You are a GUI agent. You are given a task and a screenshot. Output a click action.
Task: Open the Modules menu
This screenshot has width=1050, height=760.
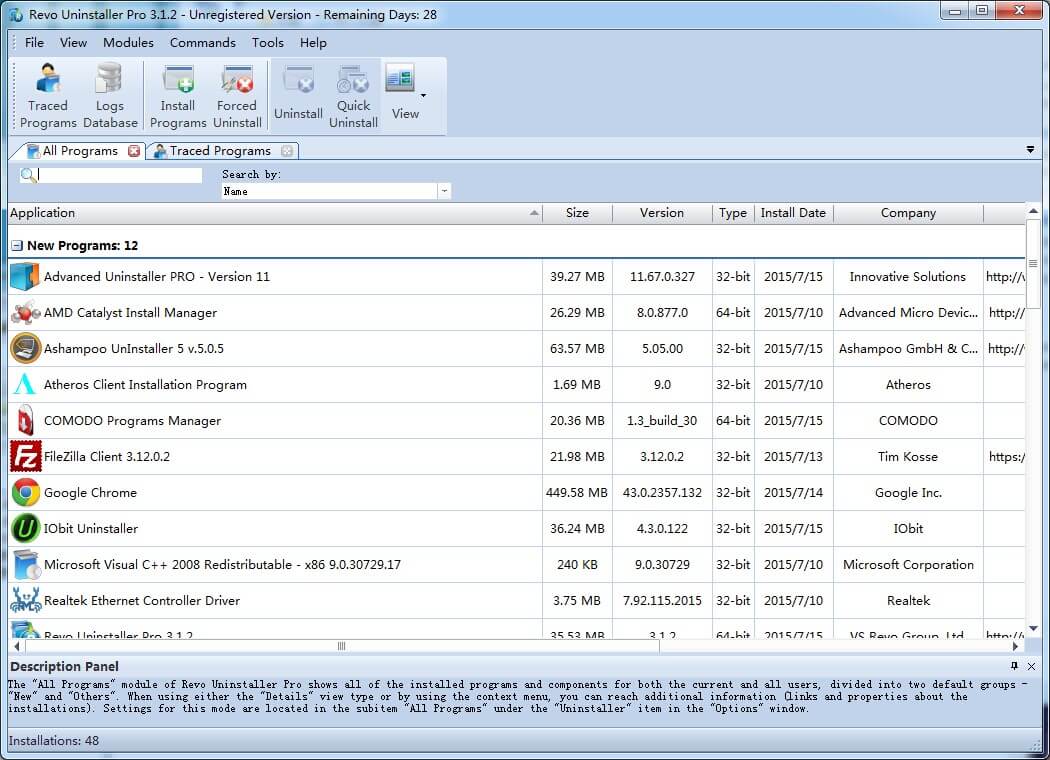click(x=128, y=43)
